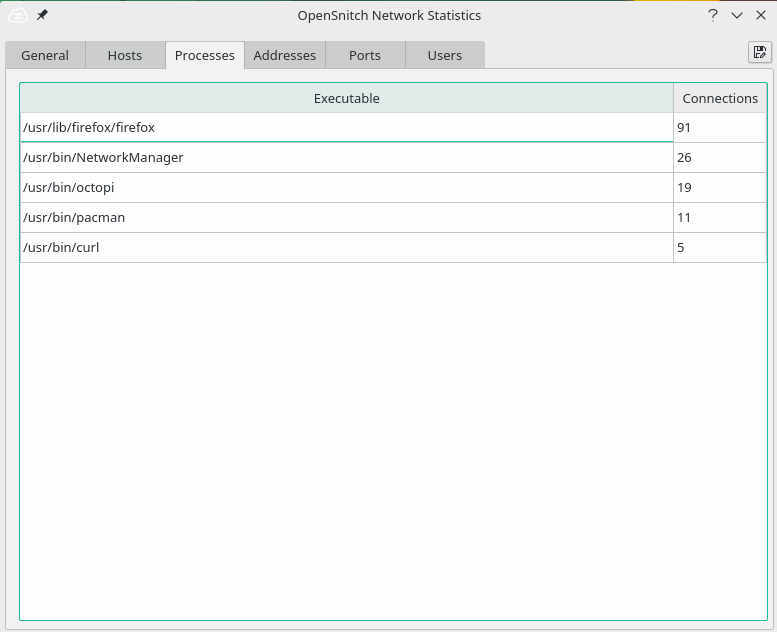Minimize the window with the chevron icon
Image resolution: width=777 pixels, height=632 pixels.
[x=737, y=15]
